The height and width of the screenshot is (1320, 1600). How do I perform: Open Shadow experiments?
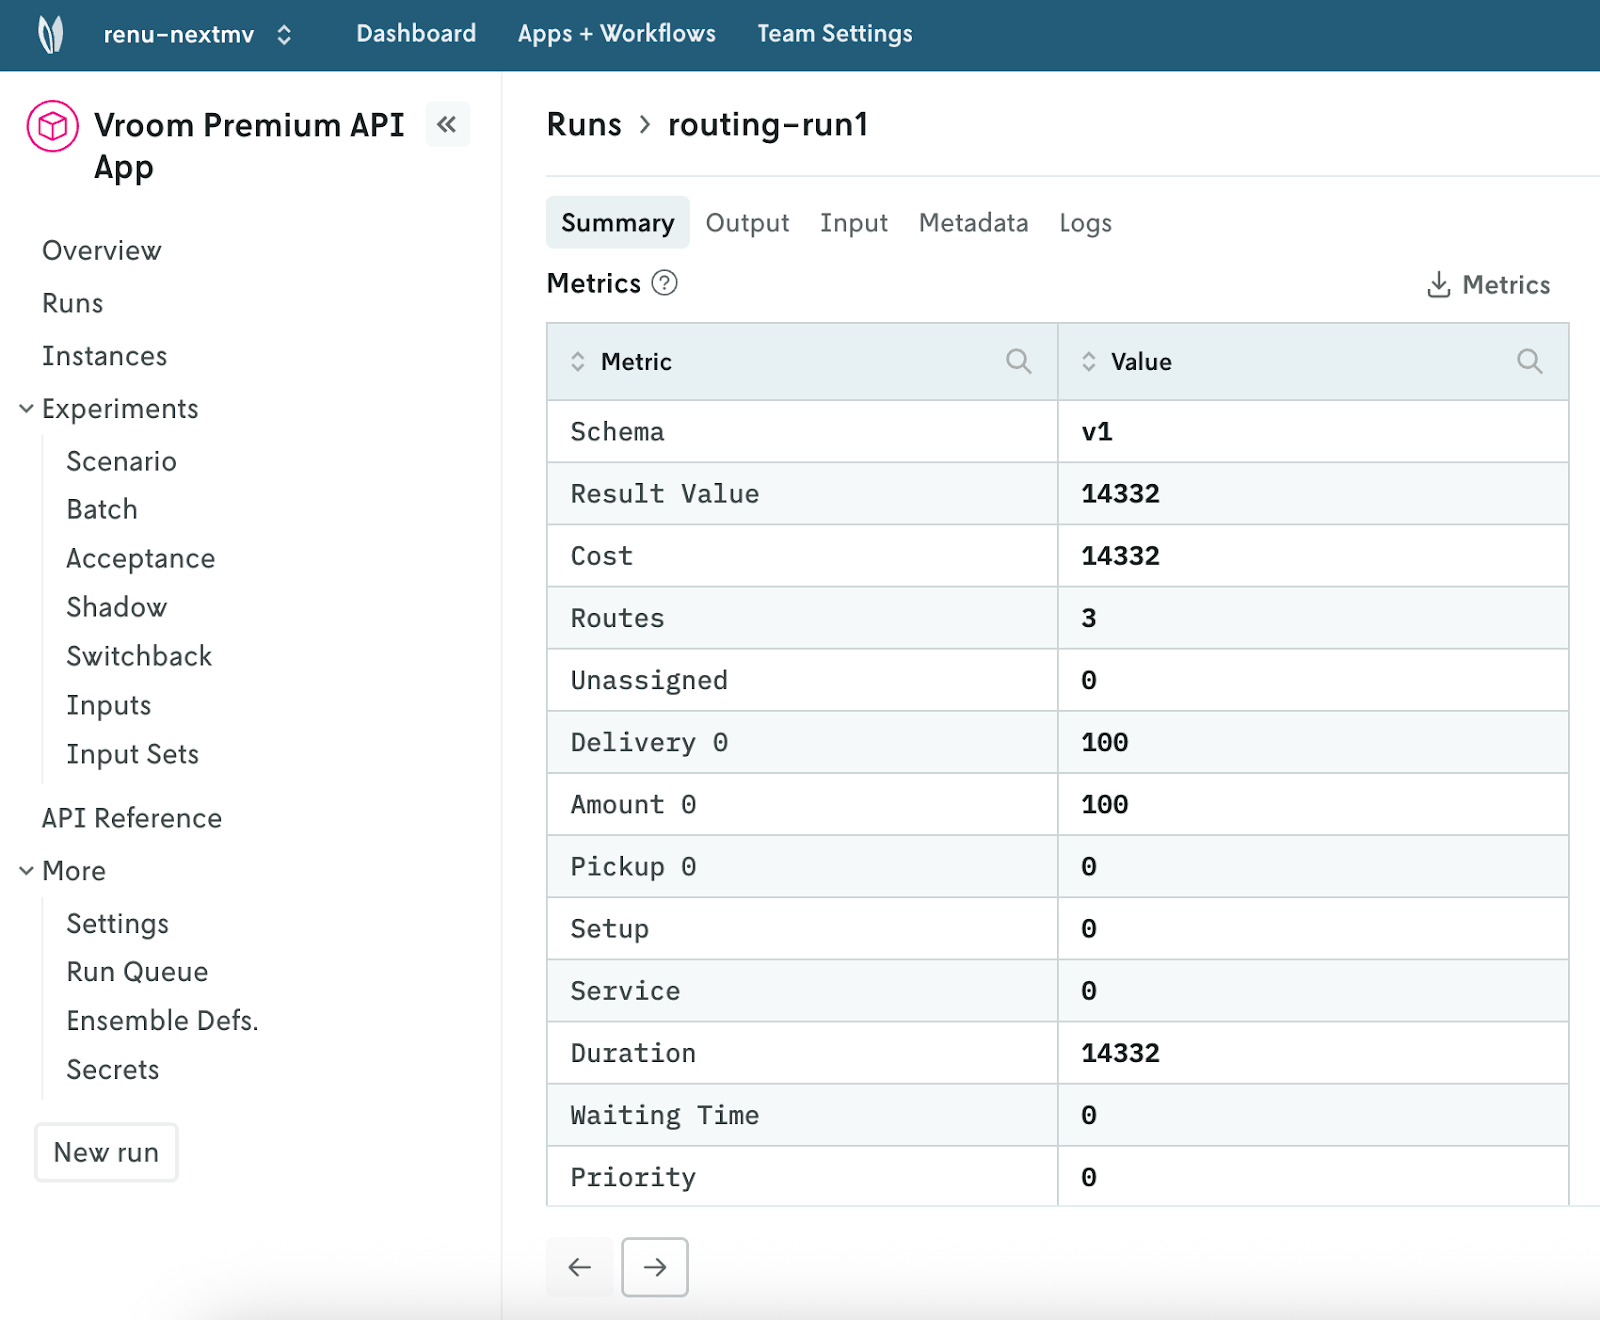(x=117, y=608)
